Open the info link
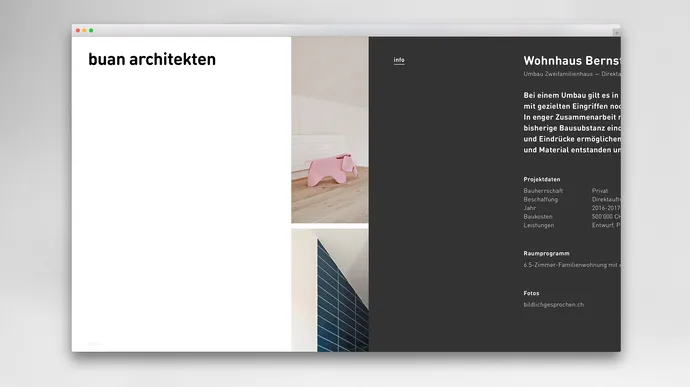This screenshot has width=690, height=387. [x=399, y=60]
